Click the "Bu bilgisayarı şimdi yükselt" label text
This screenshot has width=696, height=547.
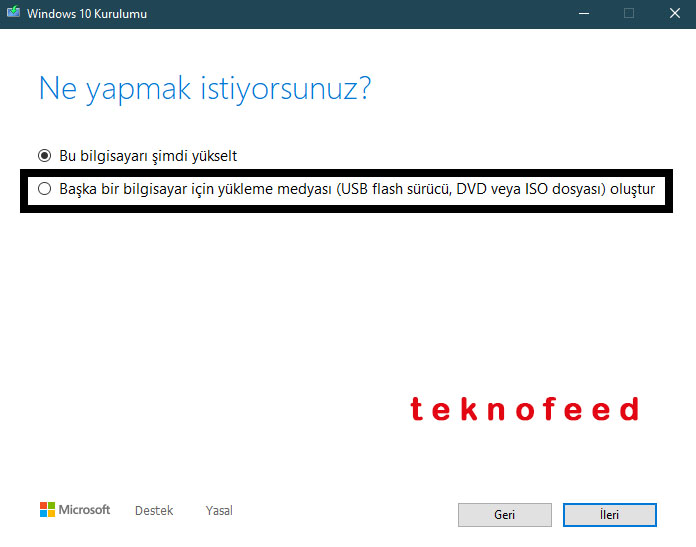(x=148, y=156)
